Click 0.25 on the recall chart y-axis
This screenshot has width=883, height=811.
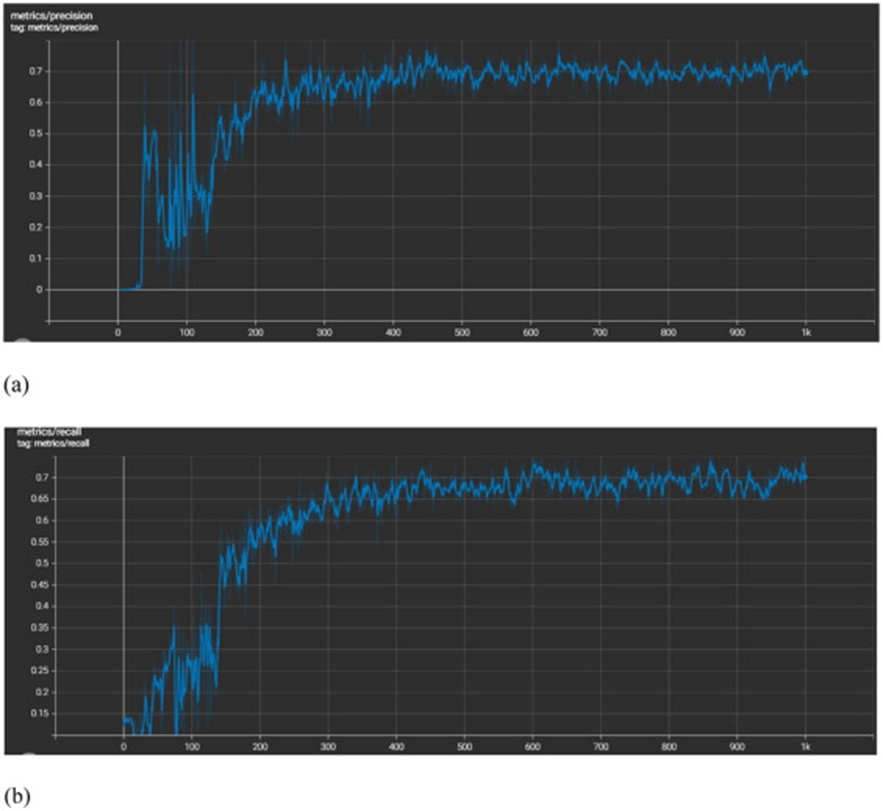pyautogui.click(x=40, y=671)
